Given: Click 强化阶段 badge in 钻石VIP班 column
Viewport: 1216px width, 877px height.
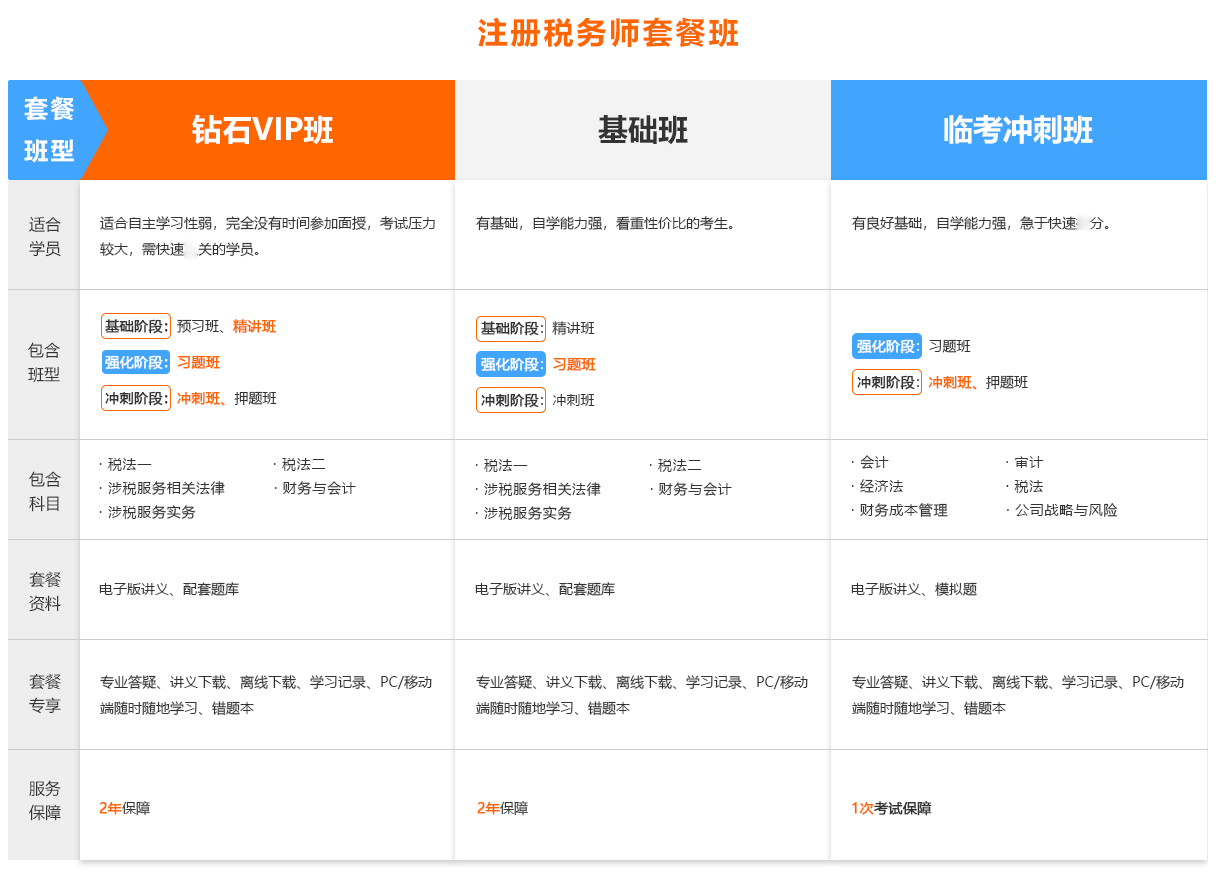Looking at the screenshot, I should (136, 362).
